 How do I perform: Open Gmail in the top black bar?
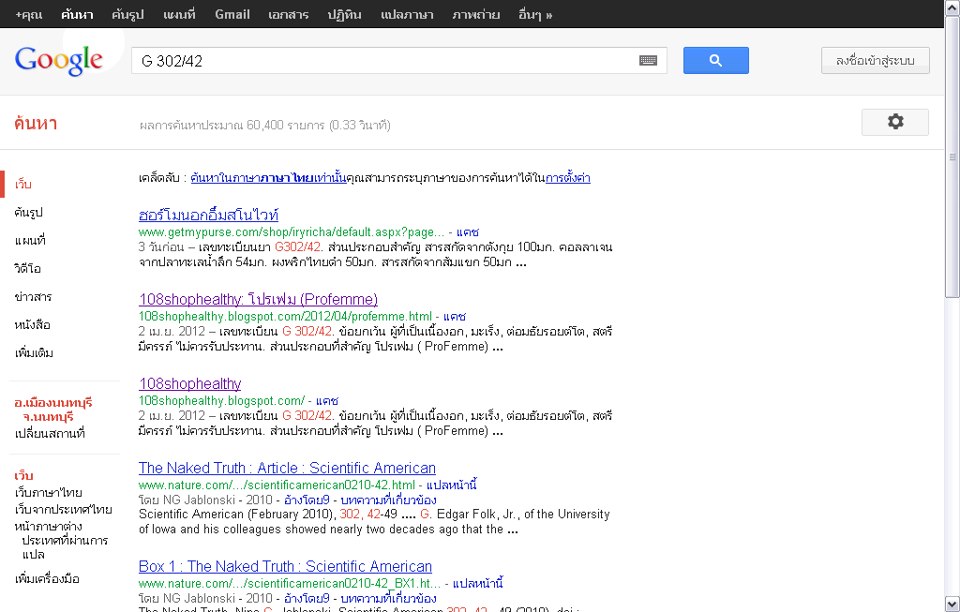232,15
